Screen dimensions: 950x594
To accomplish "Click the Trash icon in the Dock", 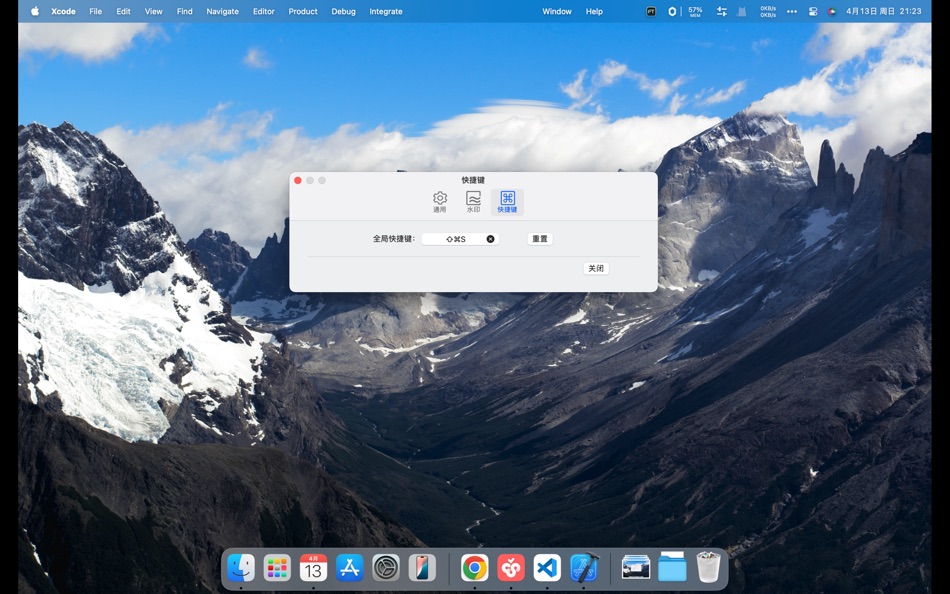I will 709,567.
